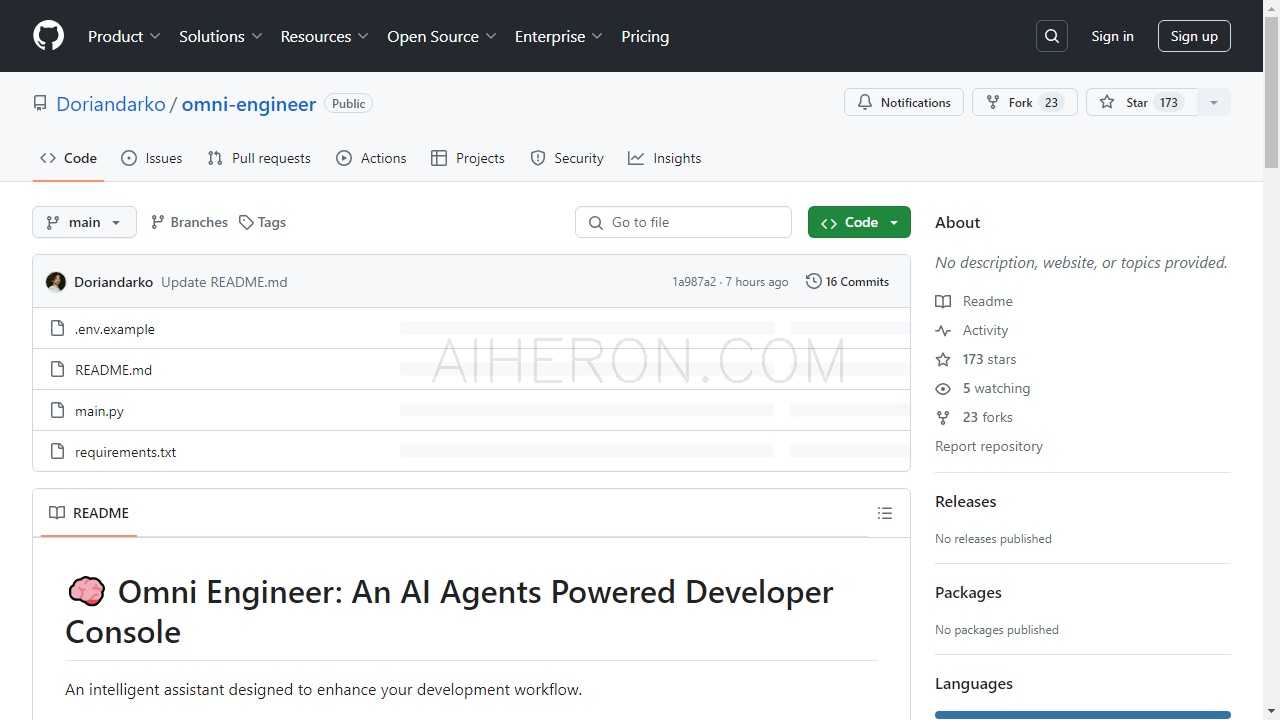This screenshot has width=1280, height=720.
Task: Click the Packages heading link
Action: tap(968, 592)
